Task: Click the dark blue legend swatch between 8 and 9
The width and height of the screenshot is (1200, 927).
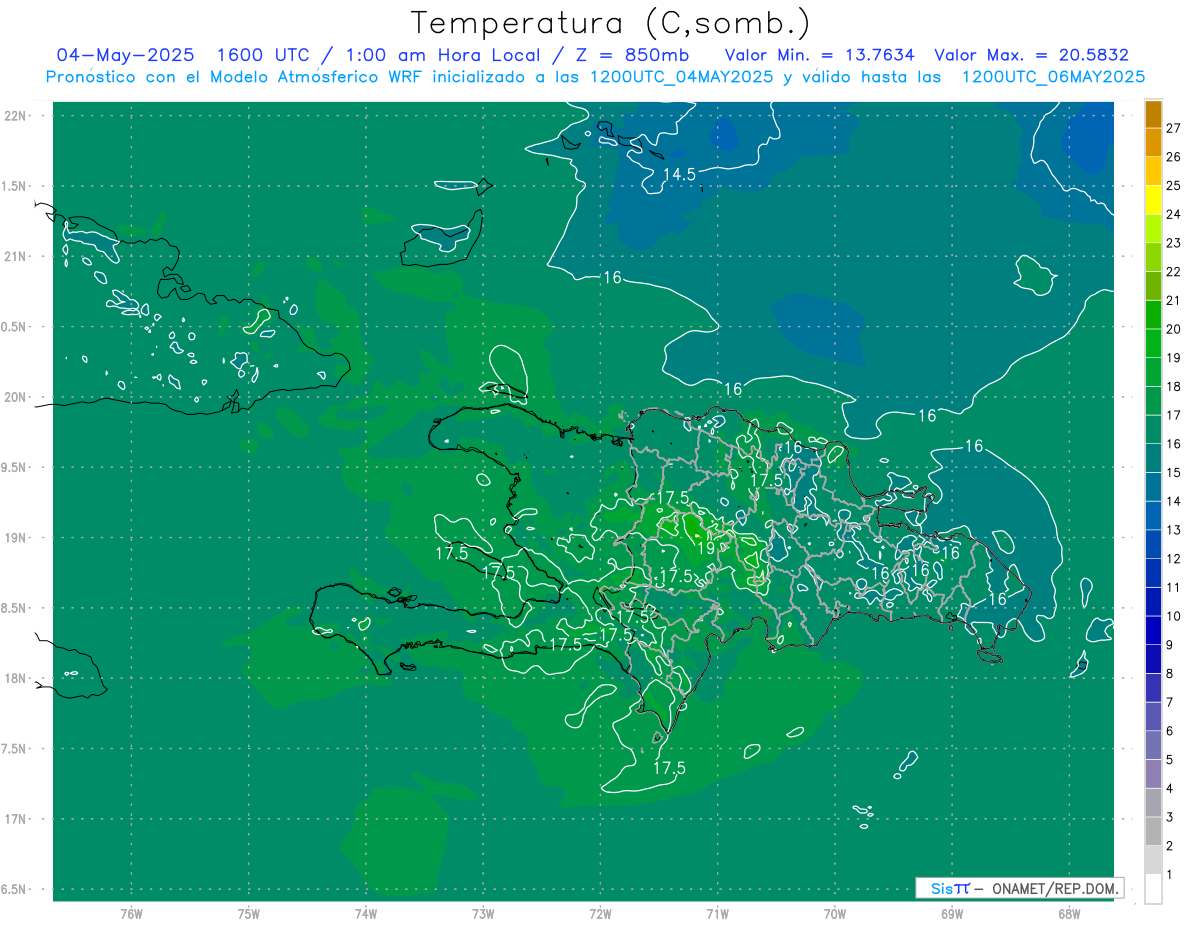Action: click(x=1153, y=659)
